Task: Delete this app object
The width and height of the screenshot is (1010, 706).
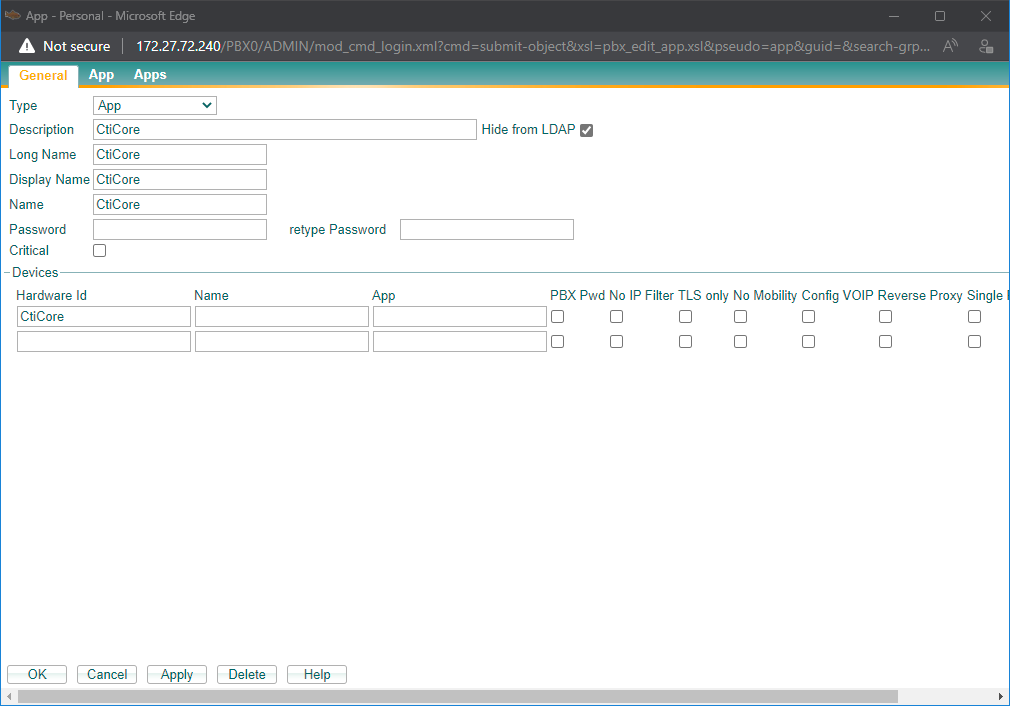Action: tap(247, 675)
